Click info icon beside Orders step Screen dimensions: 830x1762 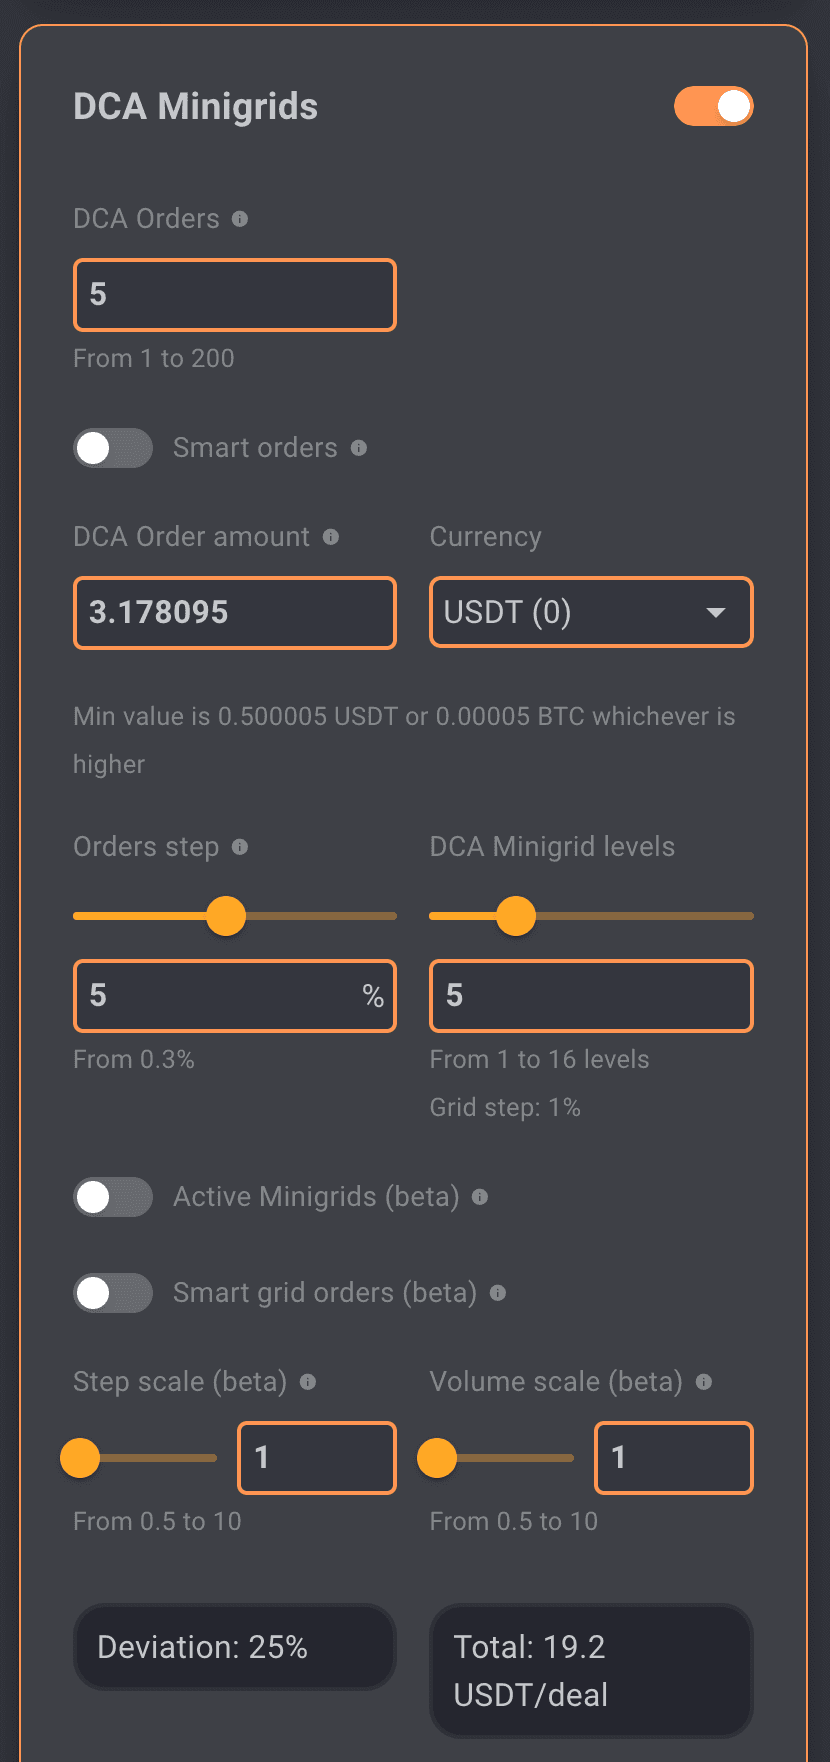(240, 847)
